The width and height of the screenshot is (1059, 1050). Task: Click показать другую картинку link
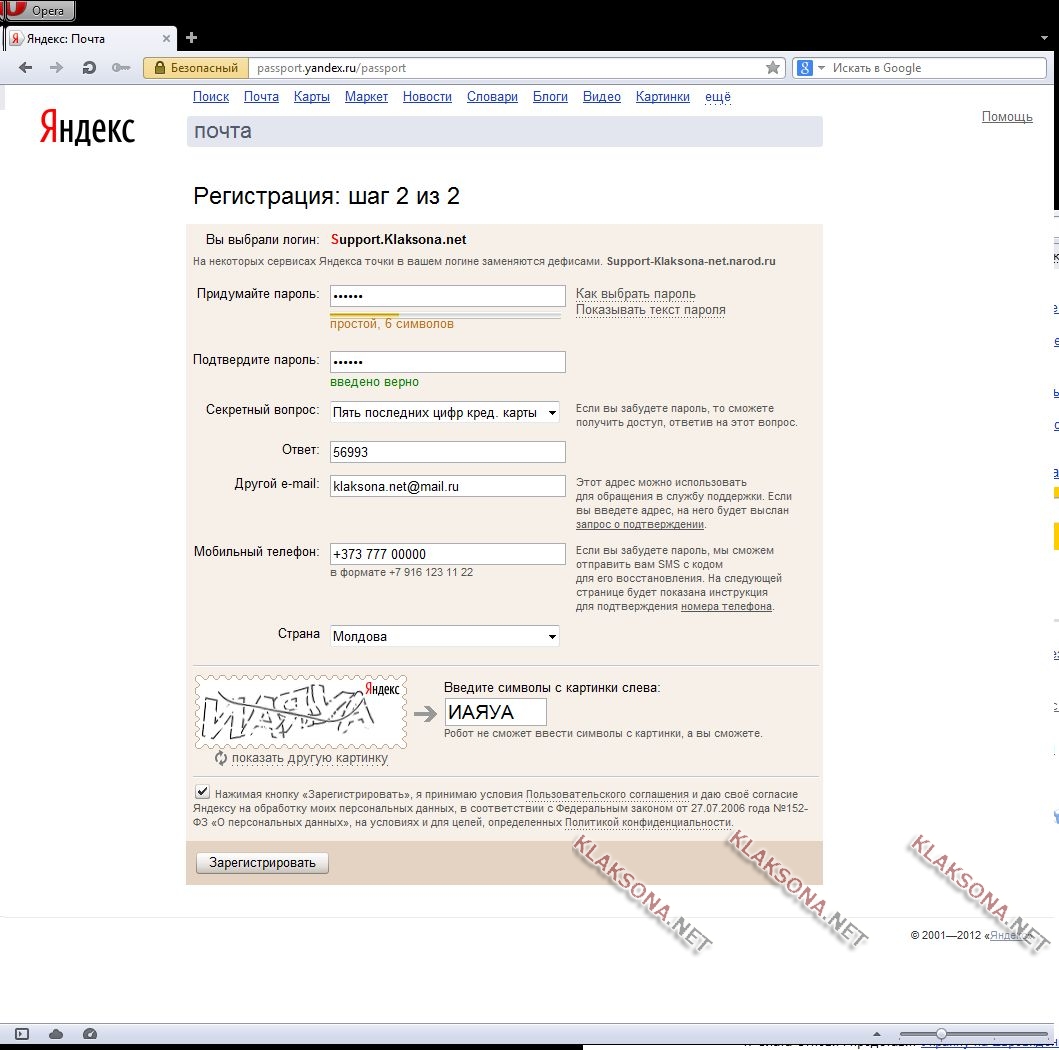310,758
